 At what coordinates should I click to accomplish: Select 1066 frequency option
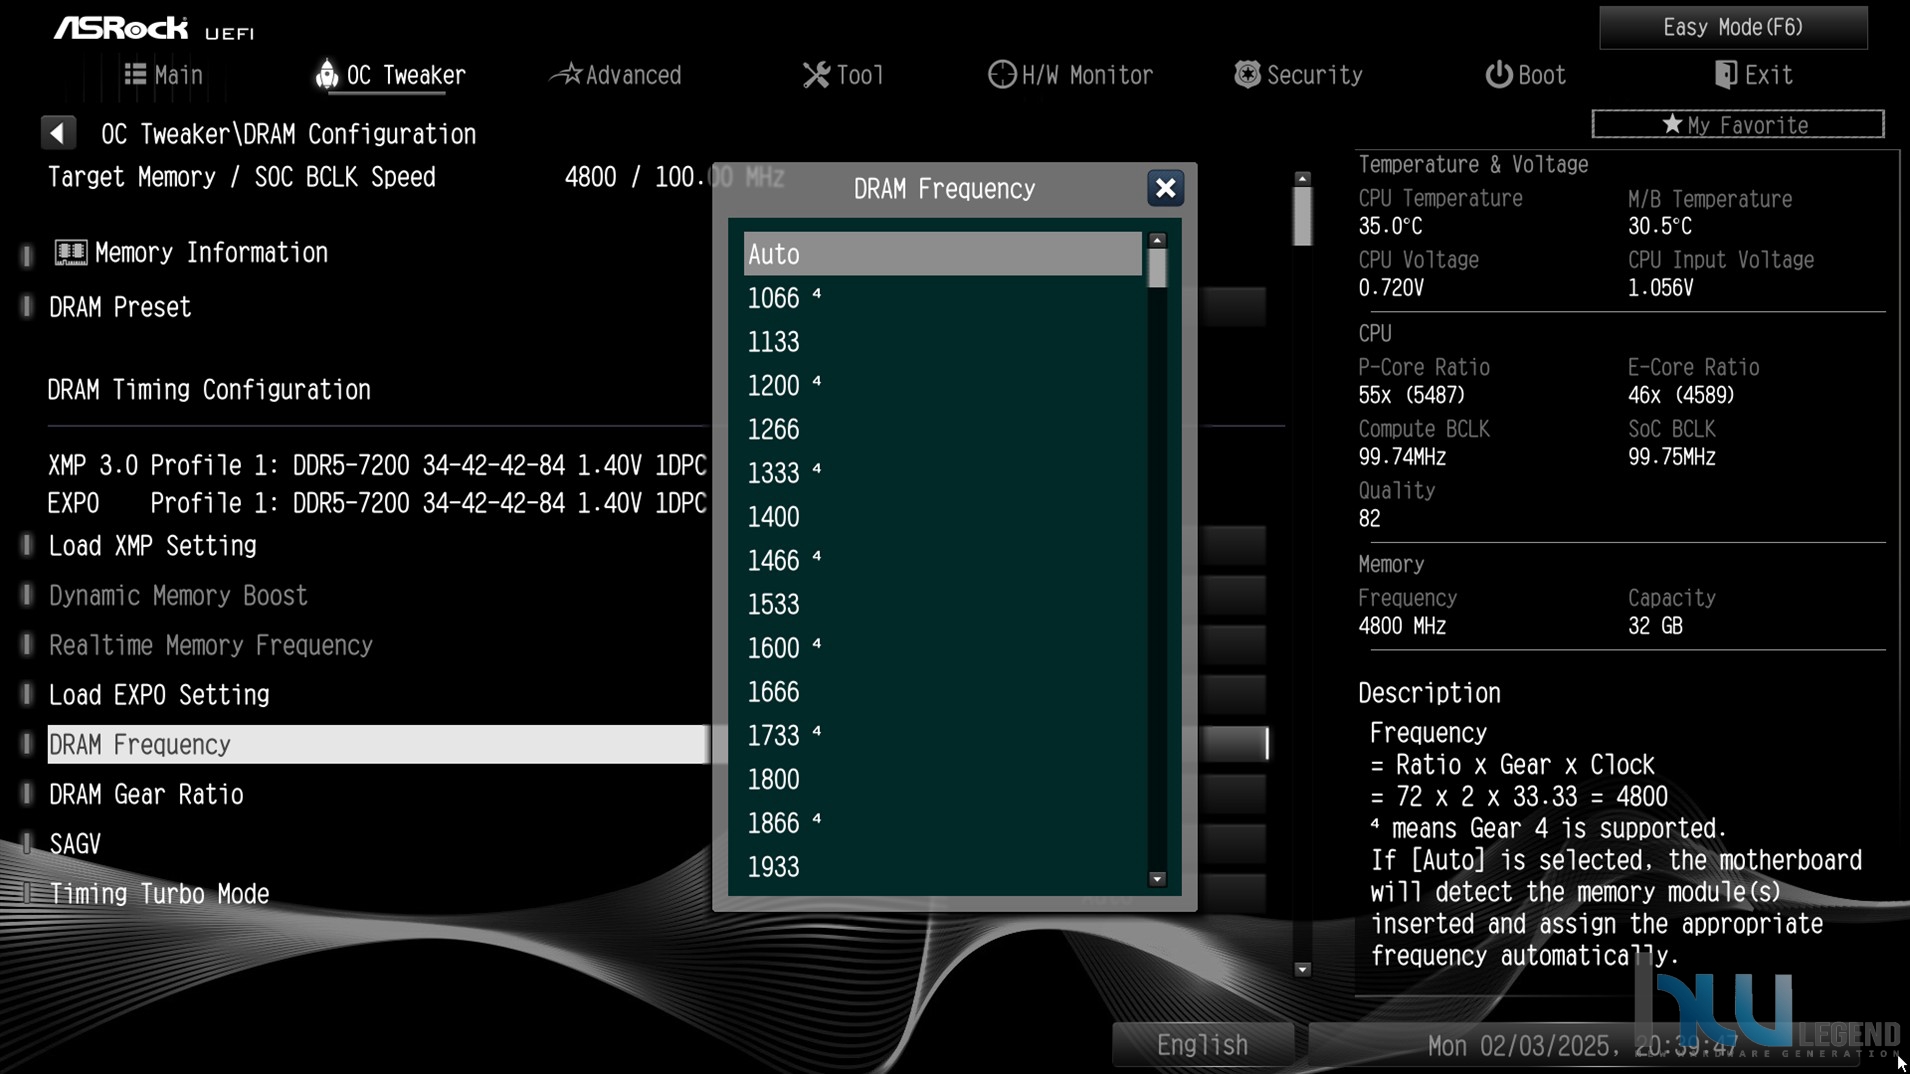942,298
